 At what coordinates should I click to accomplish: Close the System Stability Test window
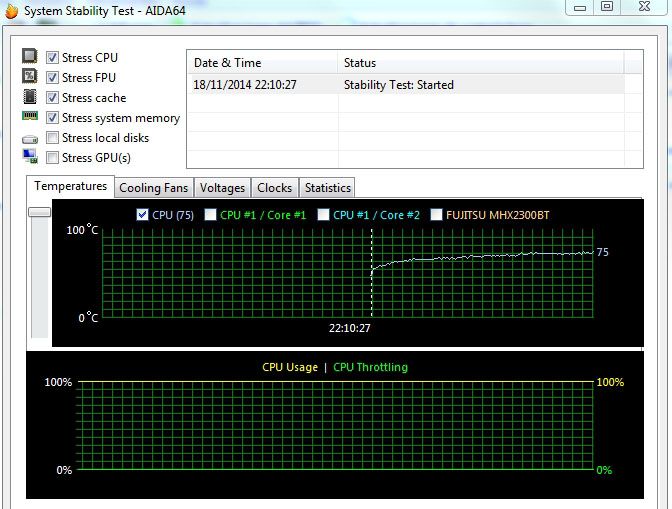pos(644,6)
